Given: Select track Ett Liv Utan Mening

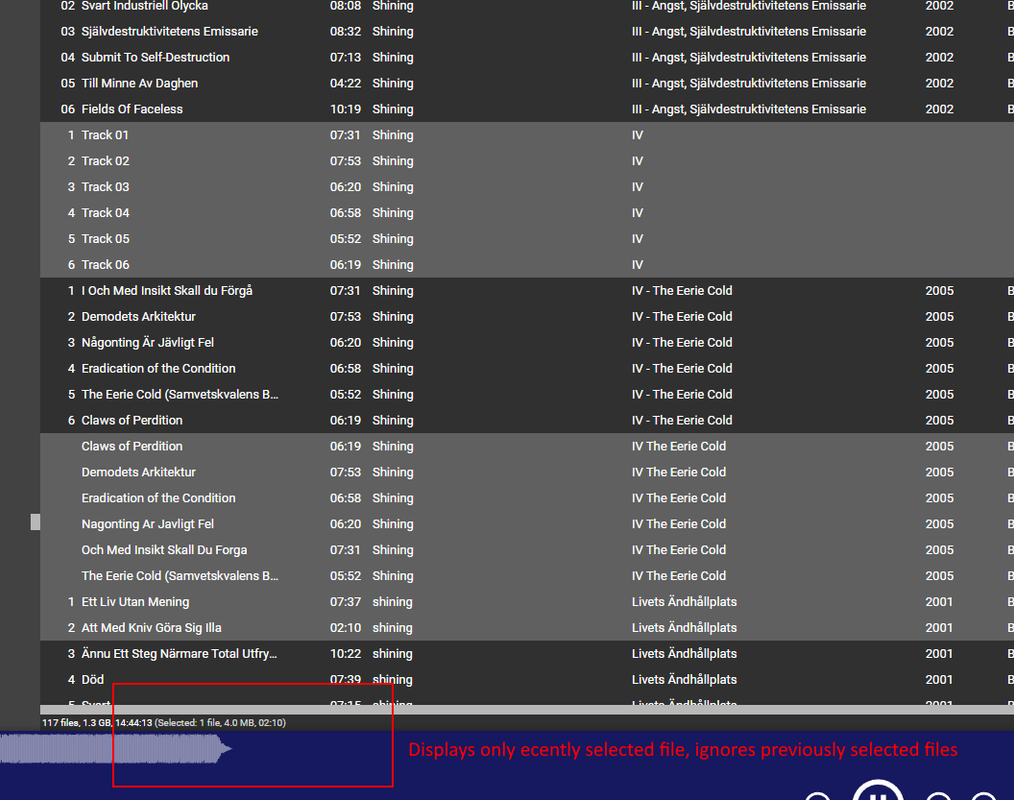Looking at the screenshot, I should coord(527,602).
